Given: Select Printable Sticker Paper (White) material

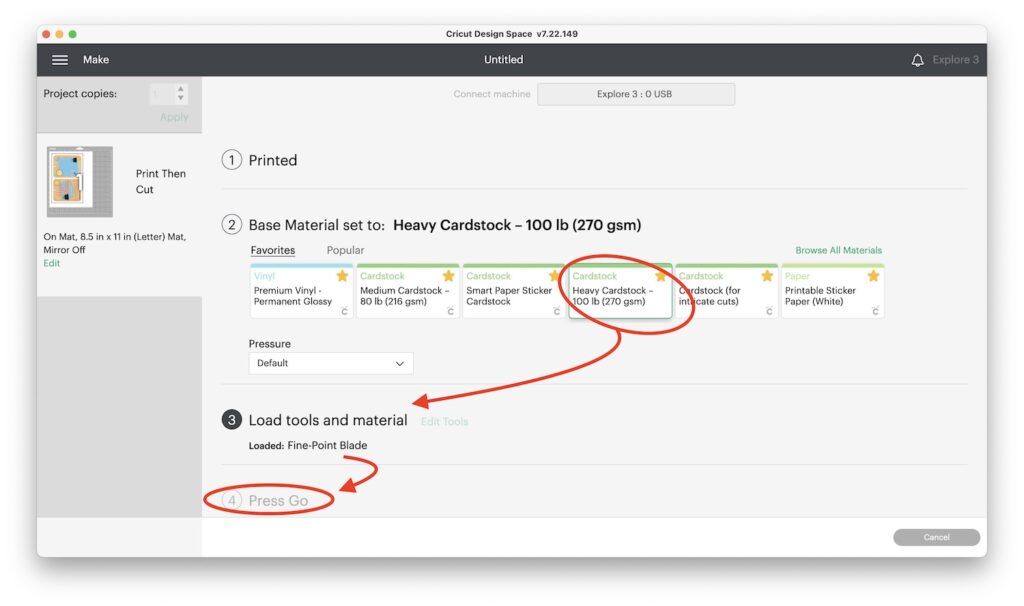Looking at the screenshot, I should coord(833,291).
